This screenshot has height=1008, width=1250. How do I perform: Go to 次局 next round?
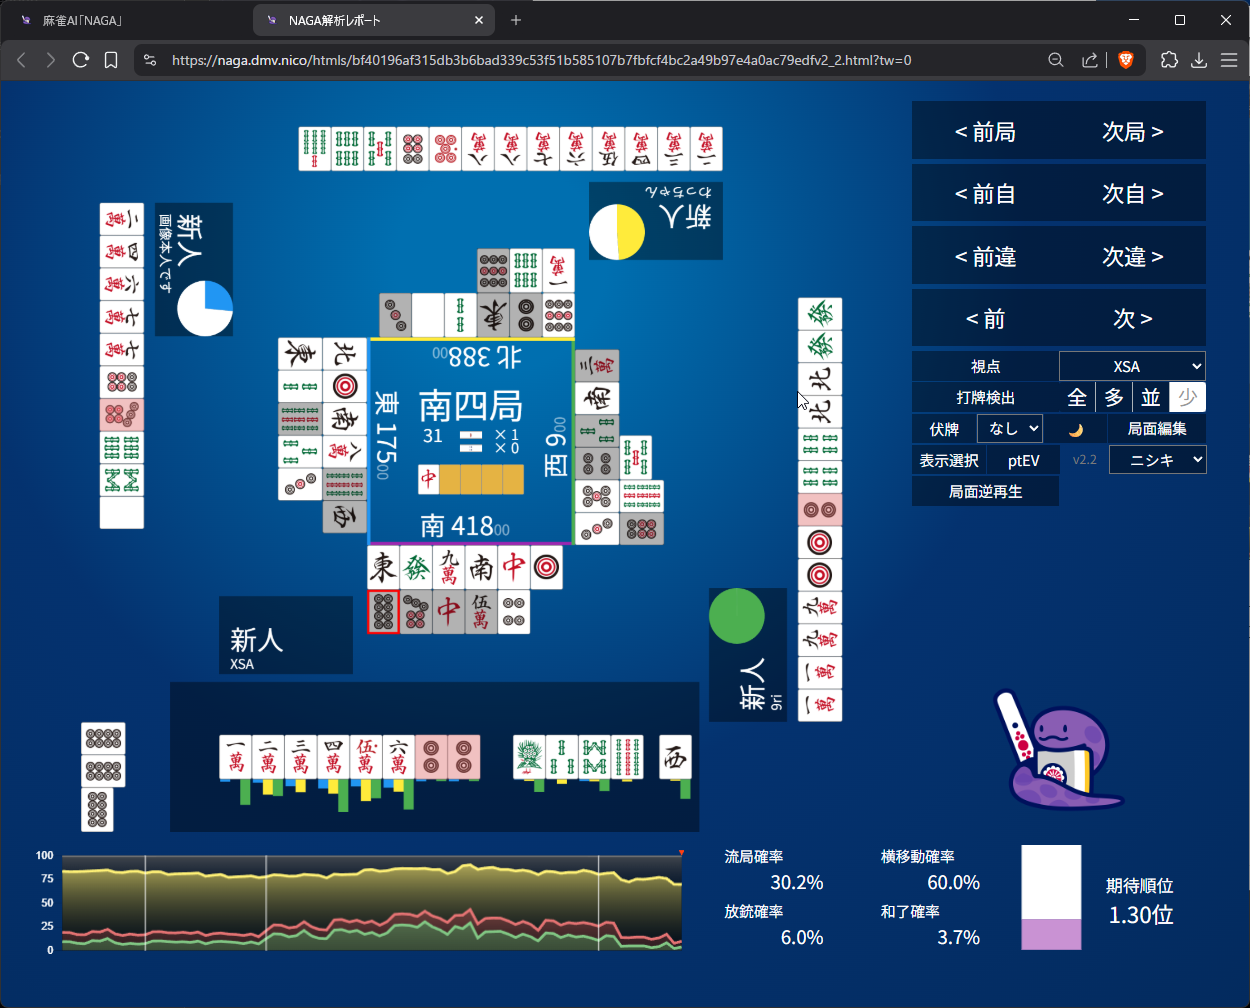1133,132
